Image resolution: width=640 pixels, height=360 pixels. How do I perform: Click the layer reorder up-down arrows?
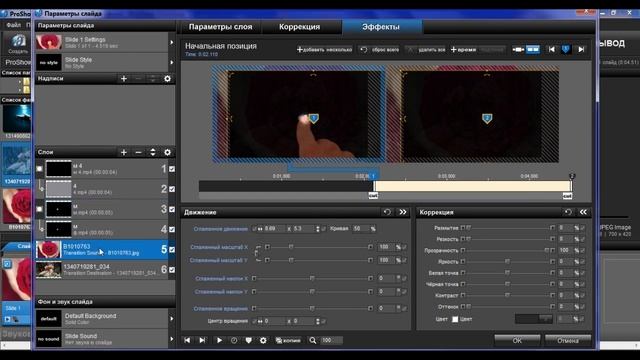(153, 152)
